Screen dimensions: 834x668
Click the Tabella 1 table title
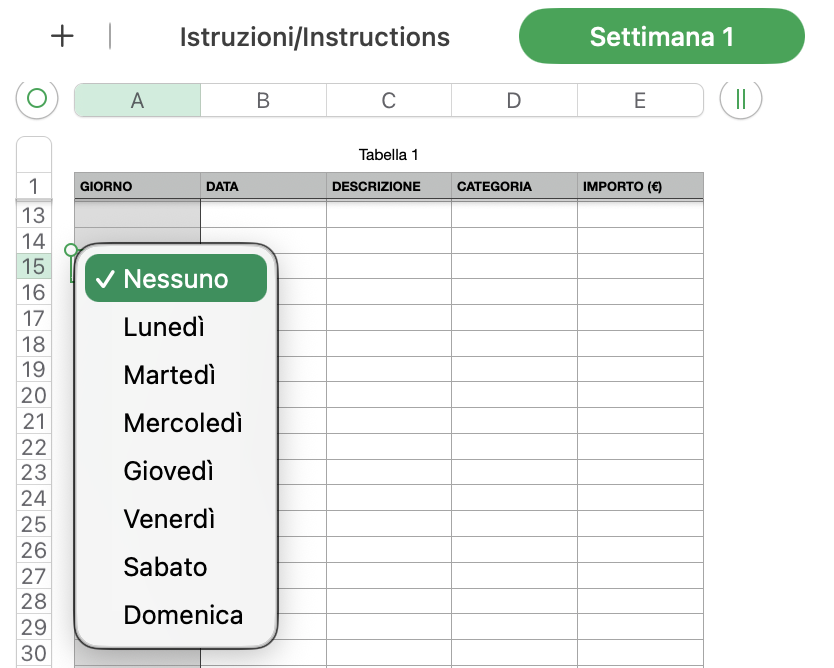coord(388,155)
